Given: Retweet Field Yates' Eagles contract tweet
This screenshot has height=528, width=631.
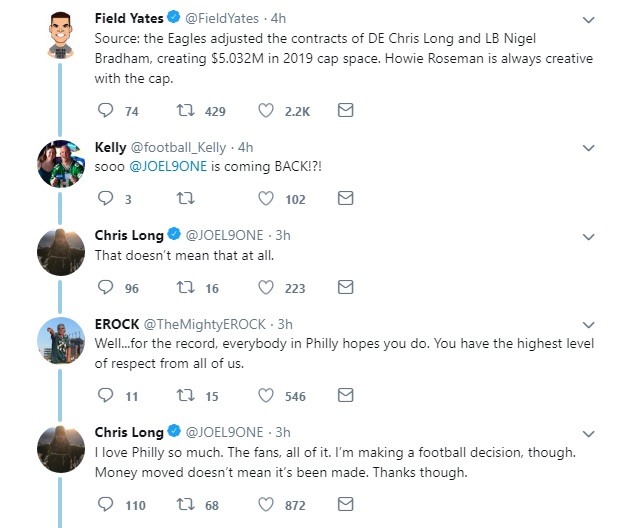Looking at the screenshot, I should click(185, 111).
